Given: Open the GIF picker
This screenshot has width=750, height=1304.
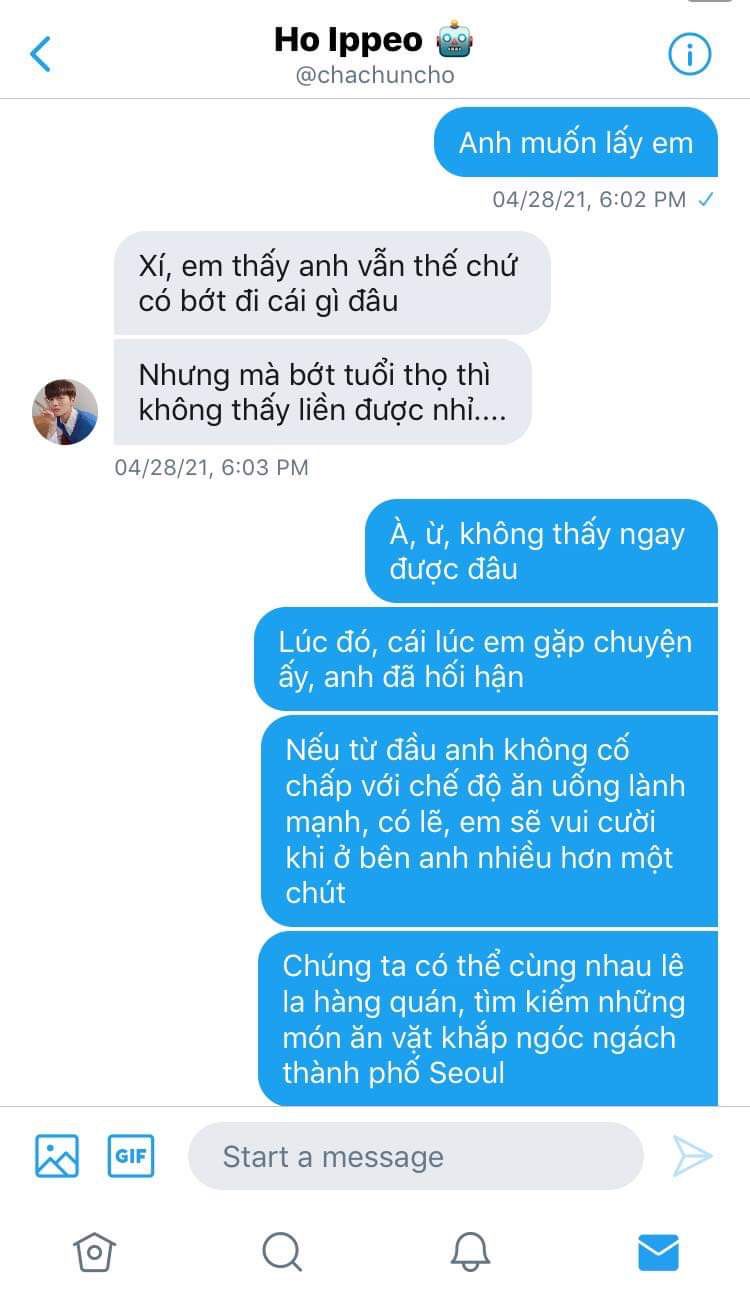Looking at the screenshot, I should click(131, 1156).
